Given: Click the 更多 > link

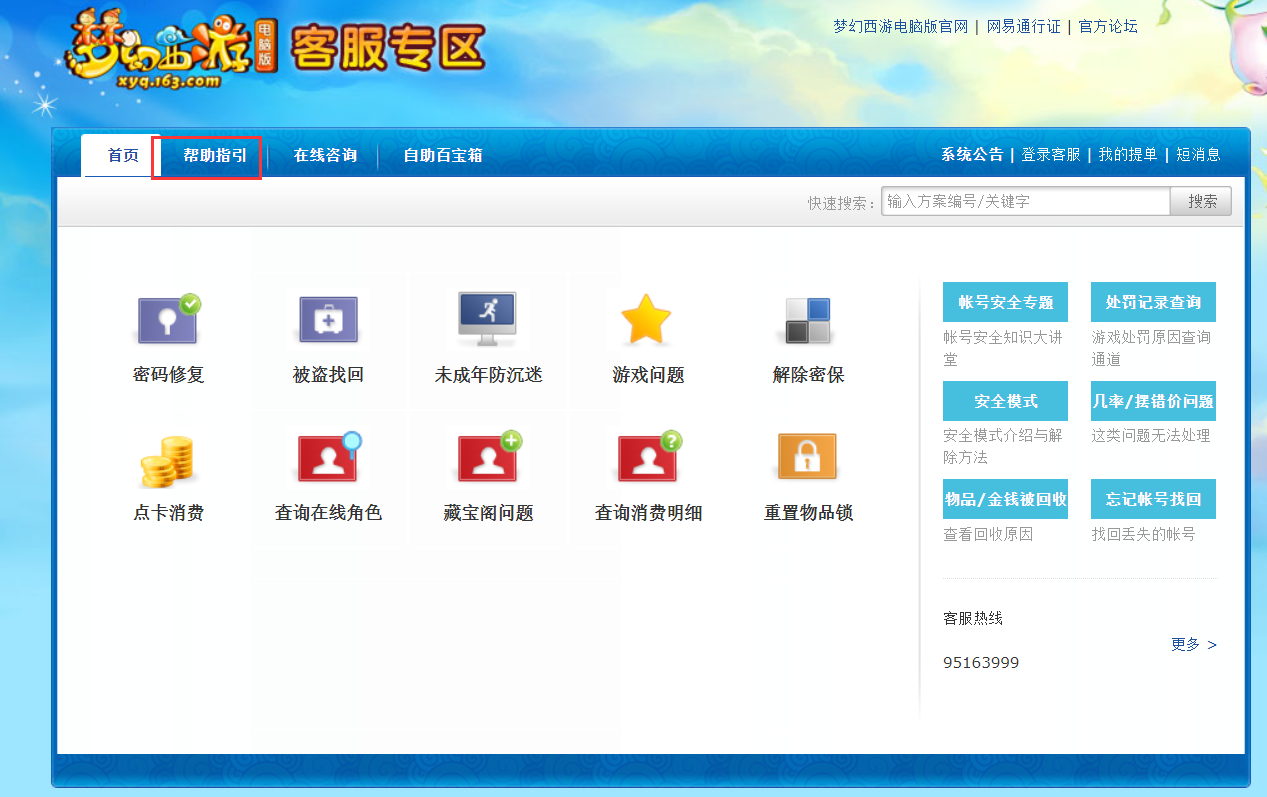Looking at the screenshot, I should tap(1194, 644).
